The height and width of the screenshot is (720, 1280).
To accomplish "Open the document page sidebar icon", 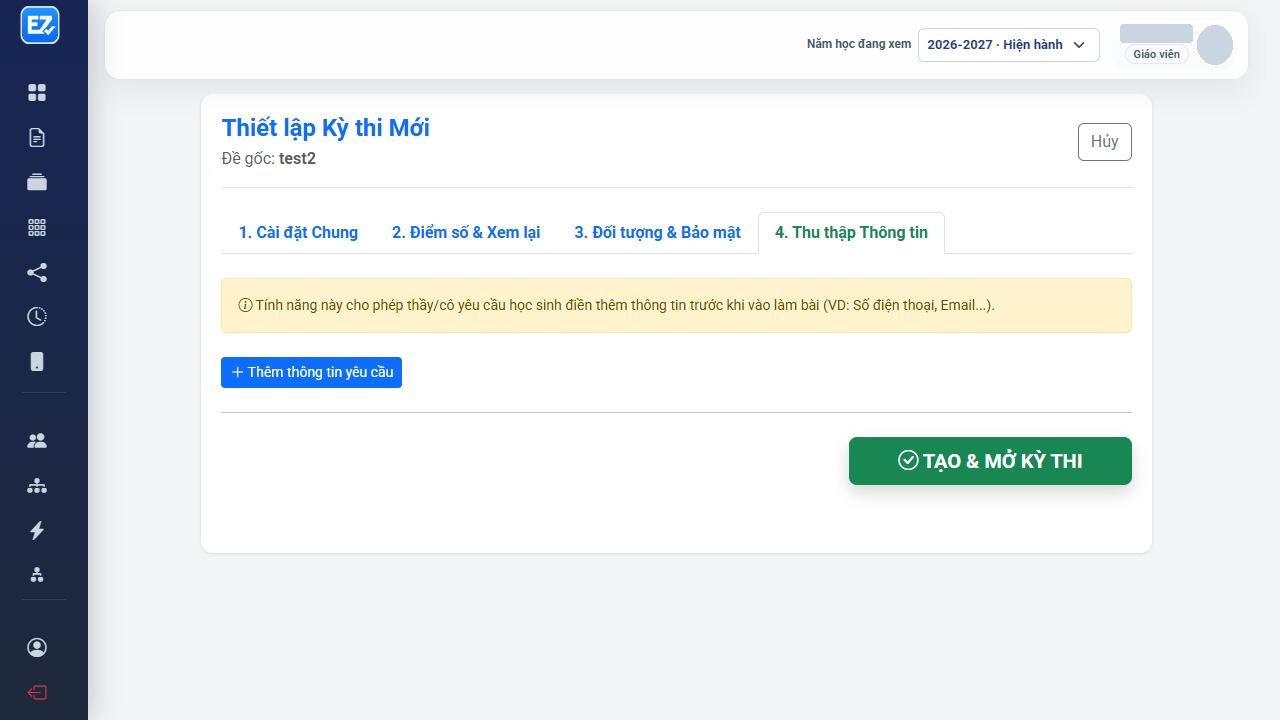I will point(37,138).
